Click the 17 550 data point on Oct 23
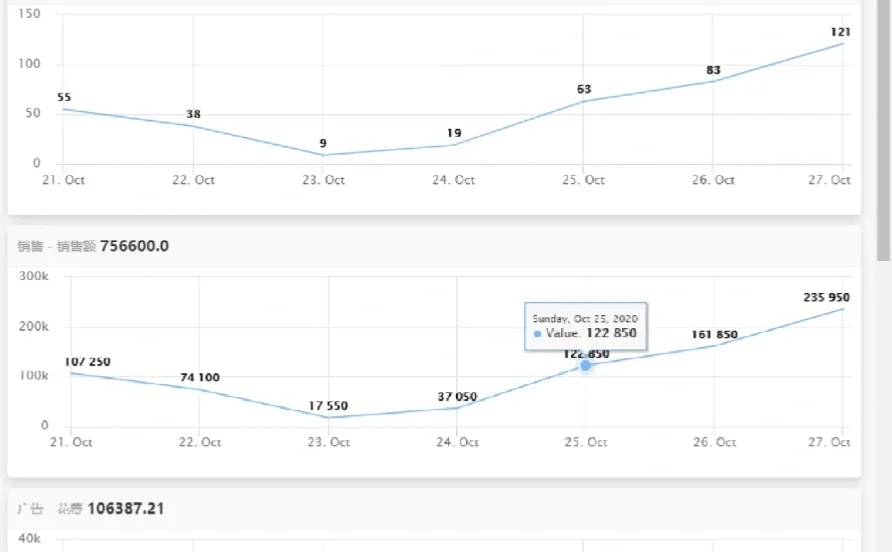Image resolution: width=892 pixels, height=552 pixels. pyautogui.click(x=328, y=417)
